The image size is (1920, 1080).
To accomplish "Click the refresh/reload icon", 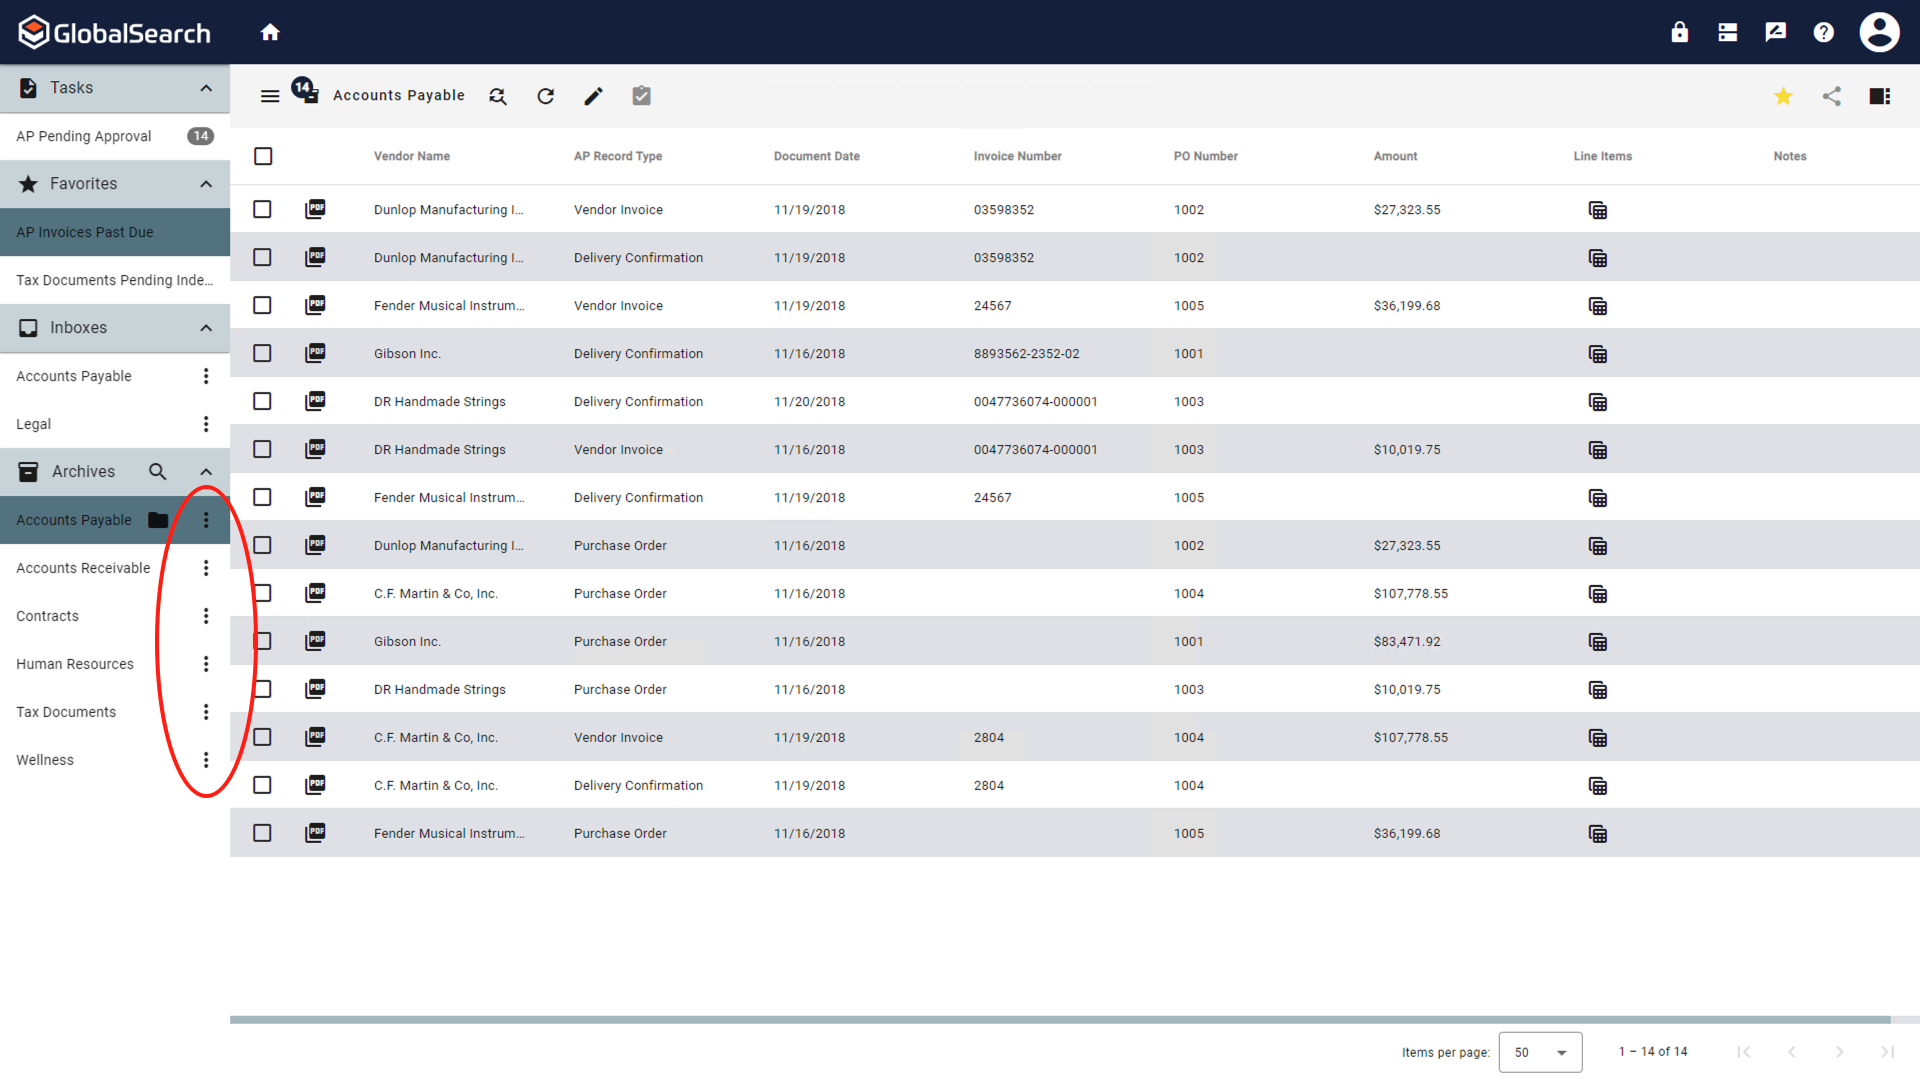I will click(546, 95).
